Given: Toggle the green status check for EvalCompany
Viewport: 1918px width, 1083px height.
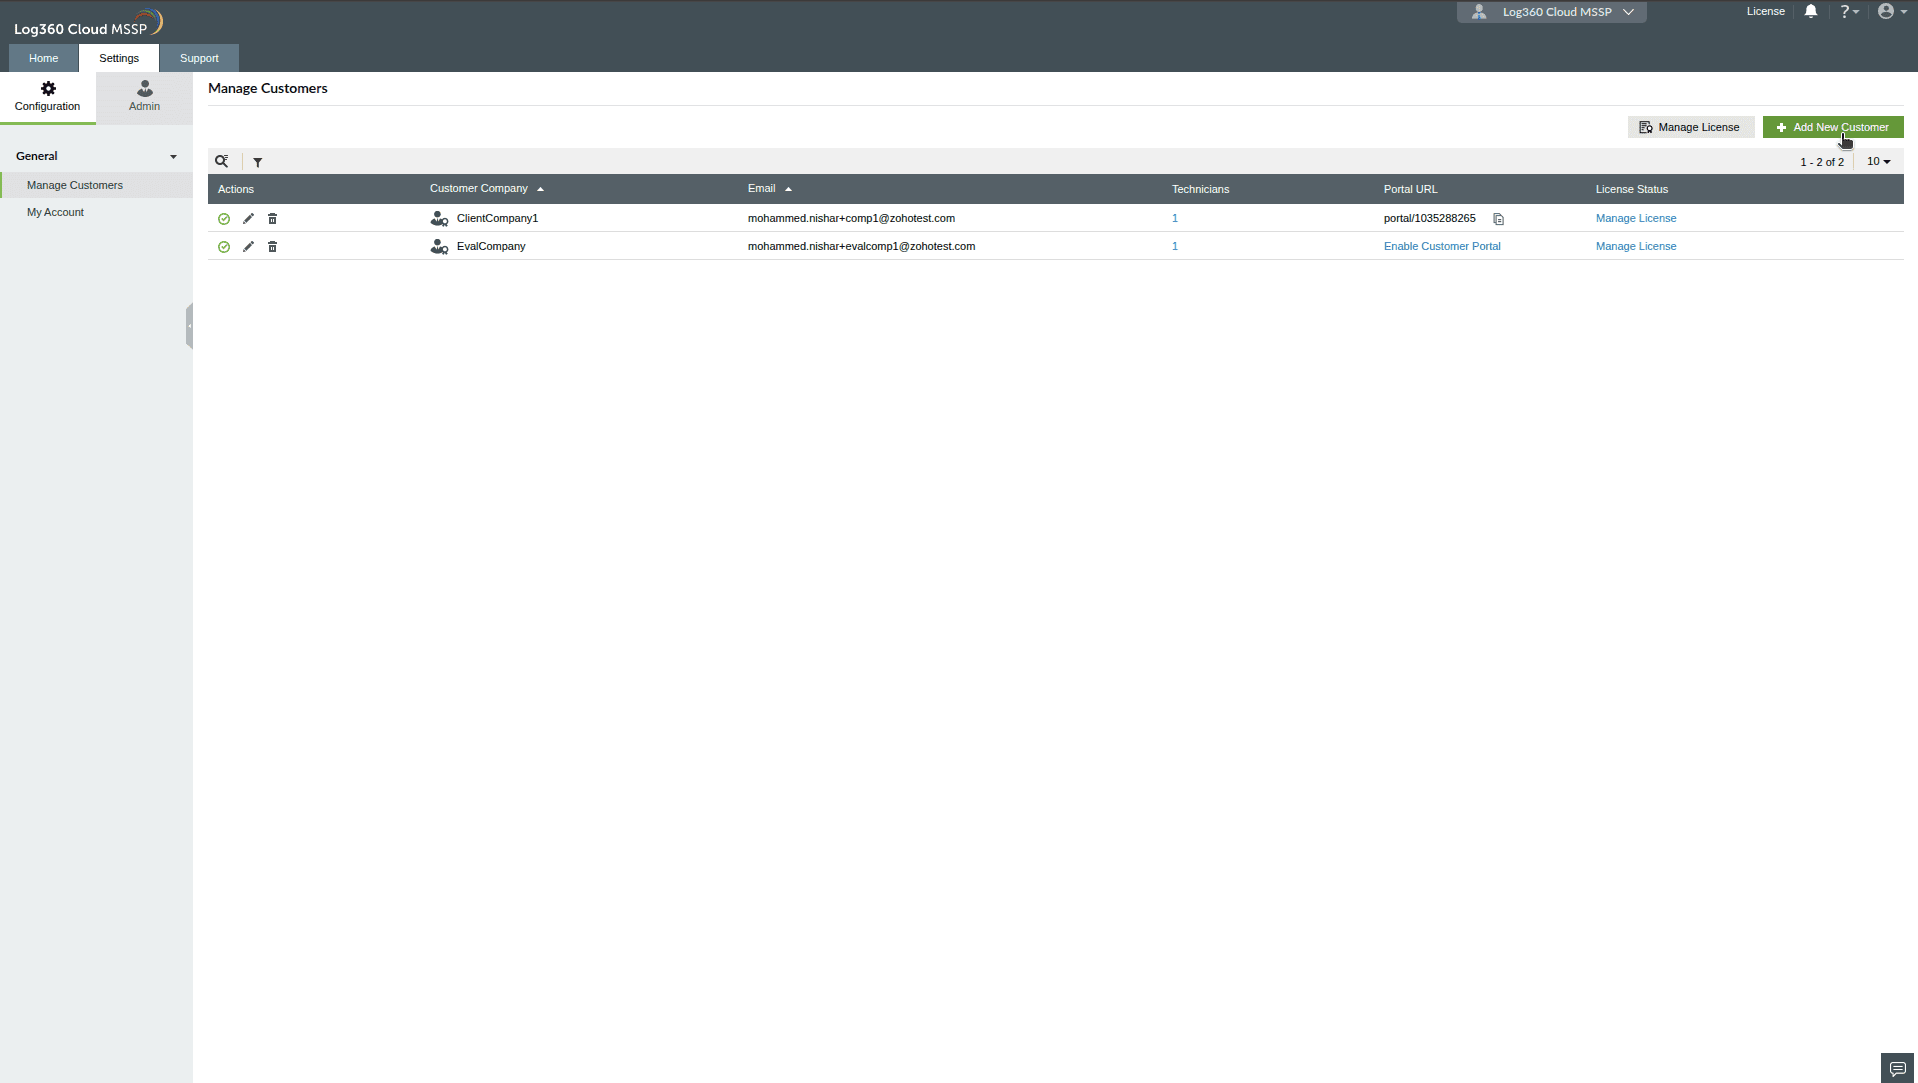Looking at the screenshot, I should click(x=223, y=246).
